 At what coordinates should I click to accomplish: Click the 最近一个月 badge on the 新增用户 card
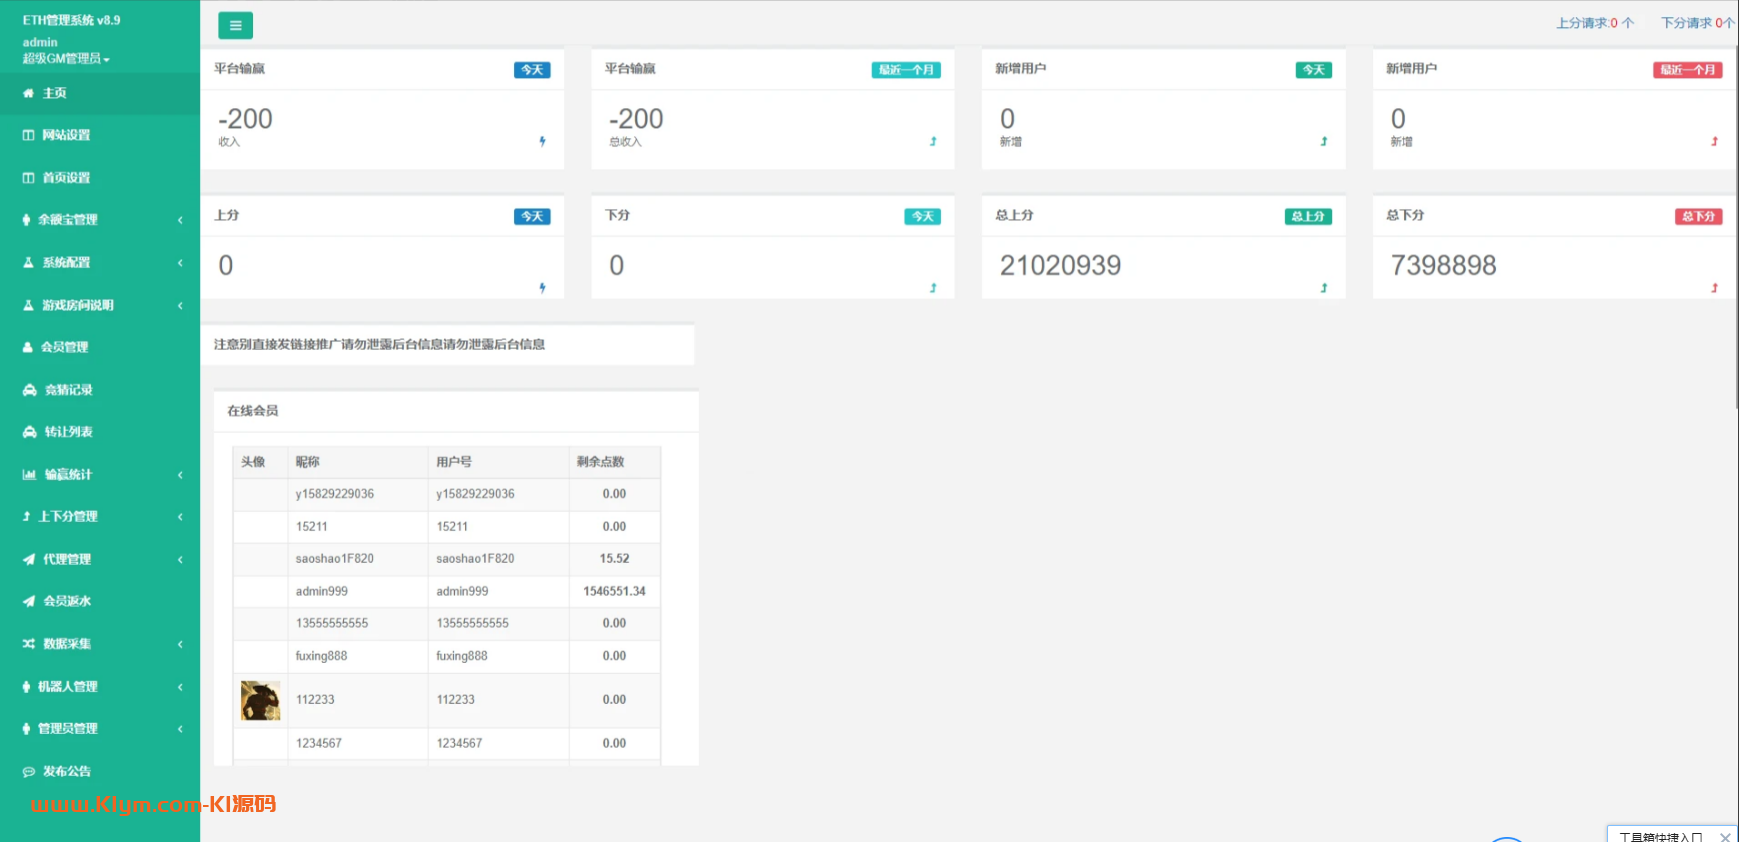tap(1688, 70)
